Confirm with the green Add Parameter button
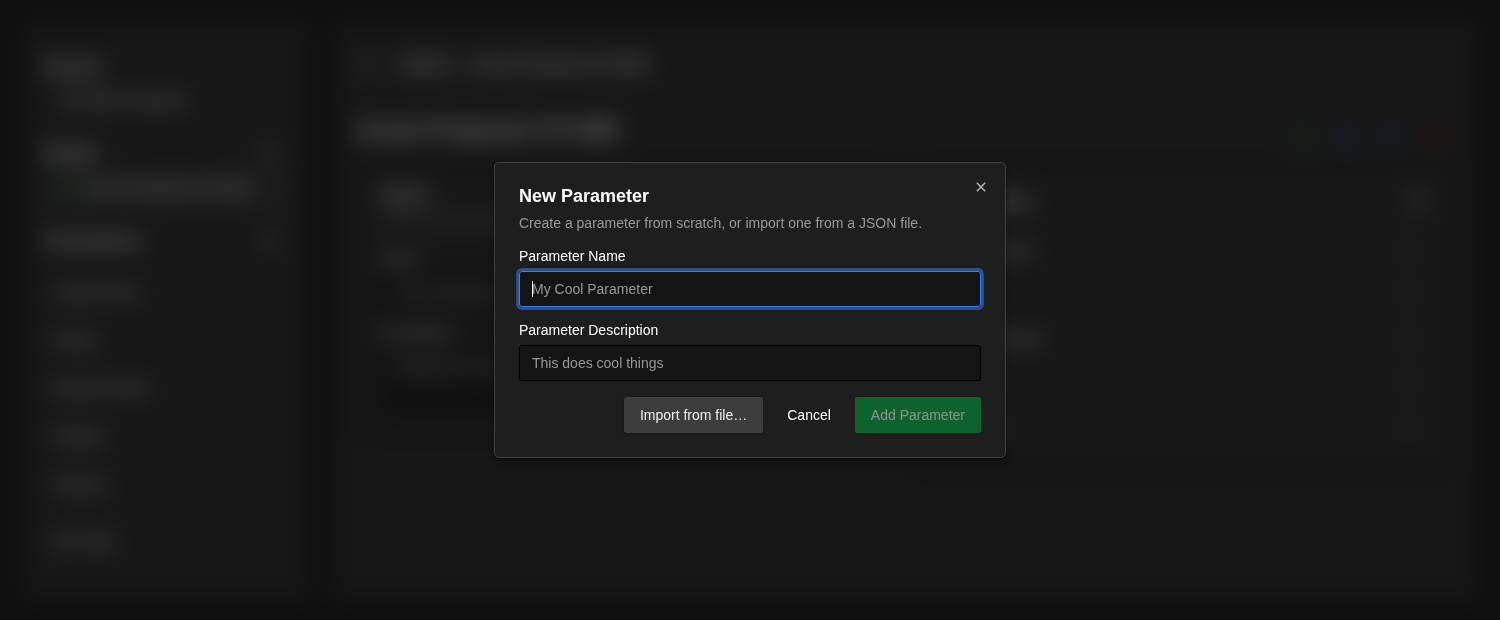Viewport: 1500px width, 620px height. click(918, 415)
